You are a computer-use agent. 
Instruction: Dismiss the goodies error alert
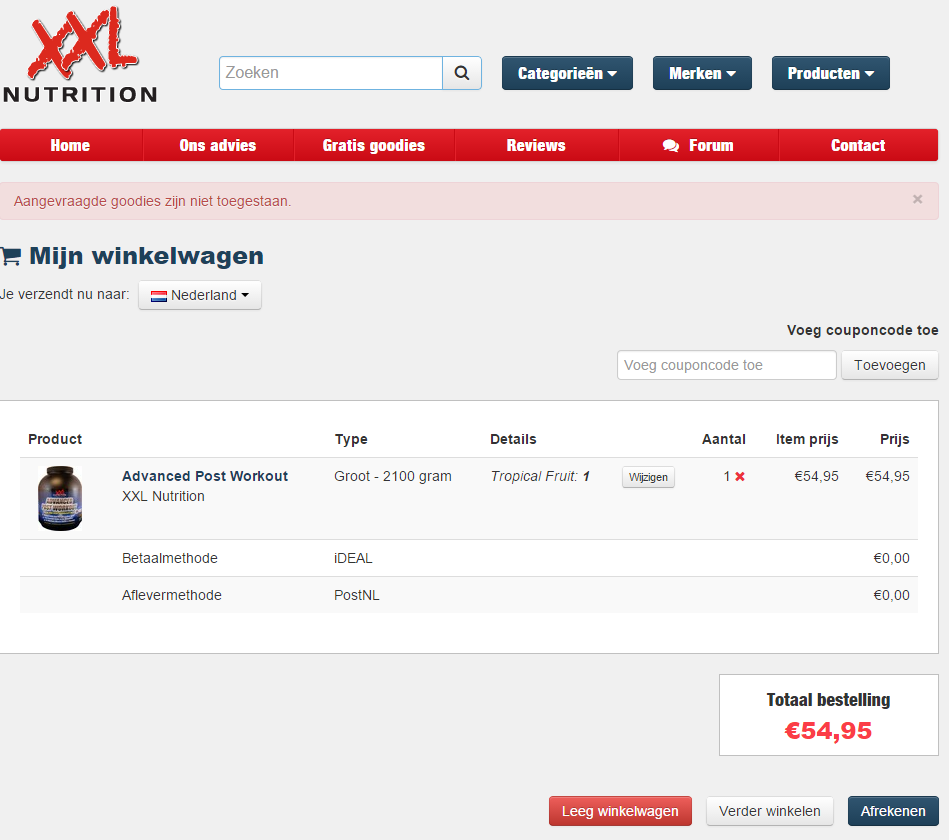pyautogui.click(x=917, y=200)
